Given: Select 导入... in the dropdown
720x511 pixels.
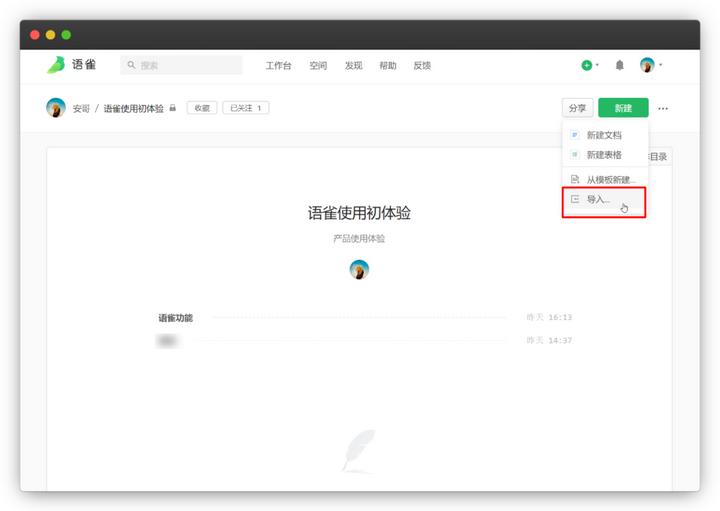Looking at the screenshot, I should click(604, 200).
